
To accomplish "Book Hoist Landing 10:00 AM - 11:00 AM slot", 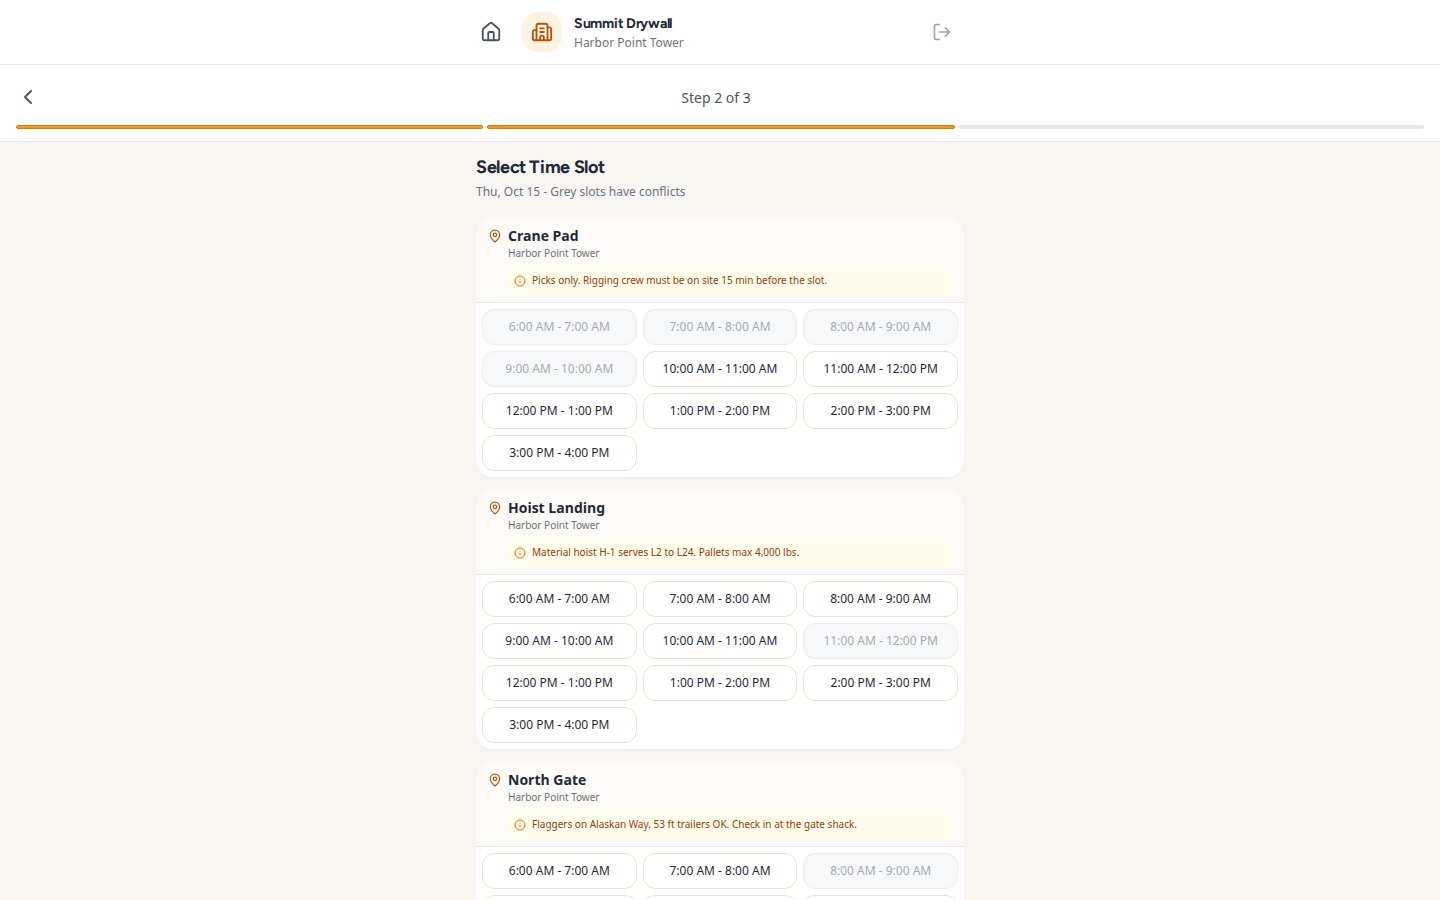I will tap(720, 641).
